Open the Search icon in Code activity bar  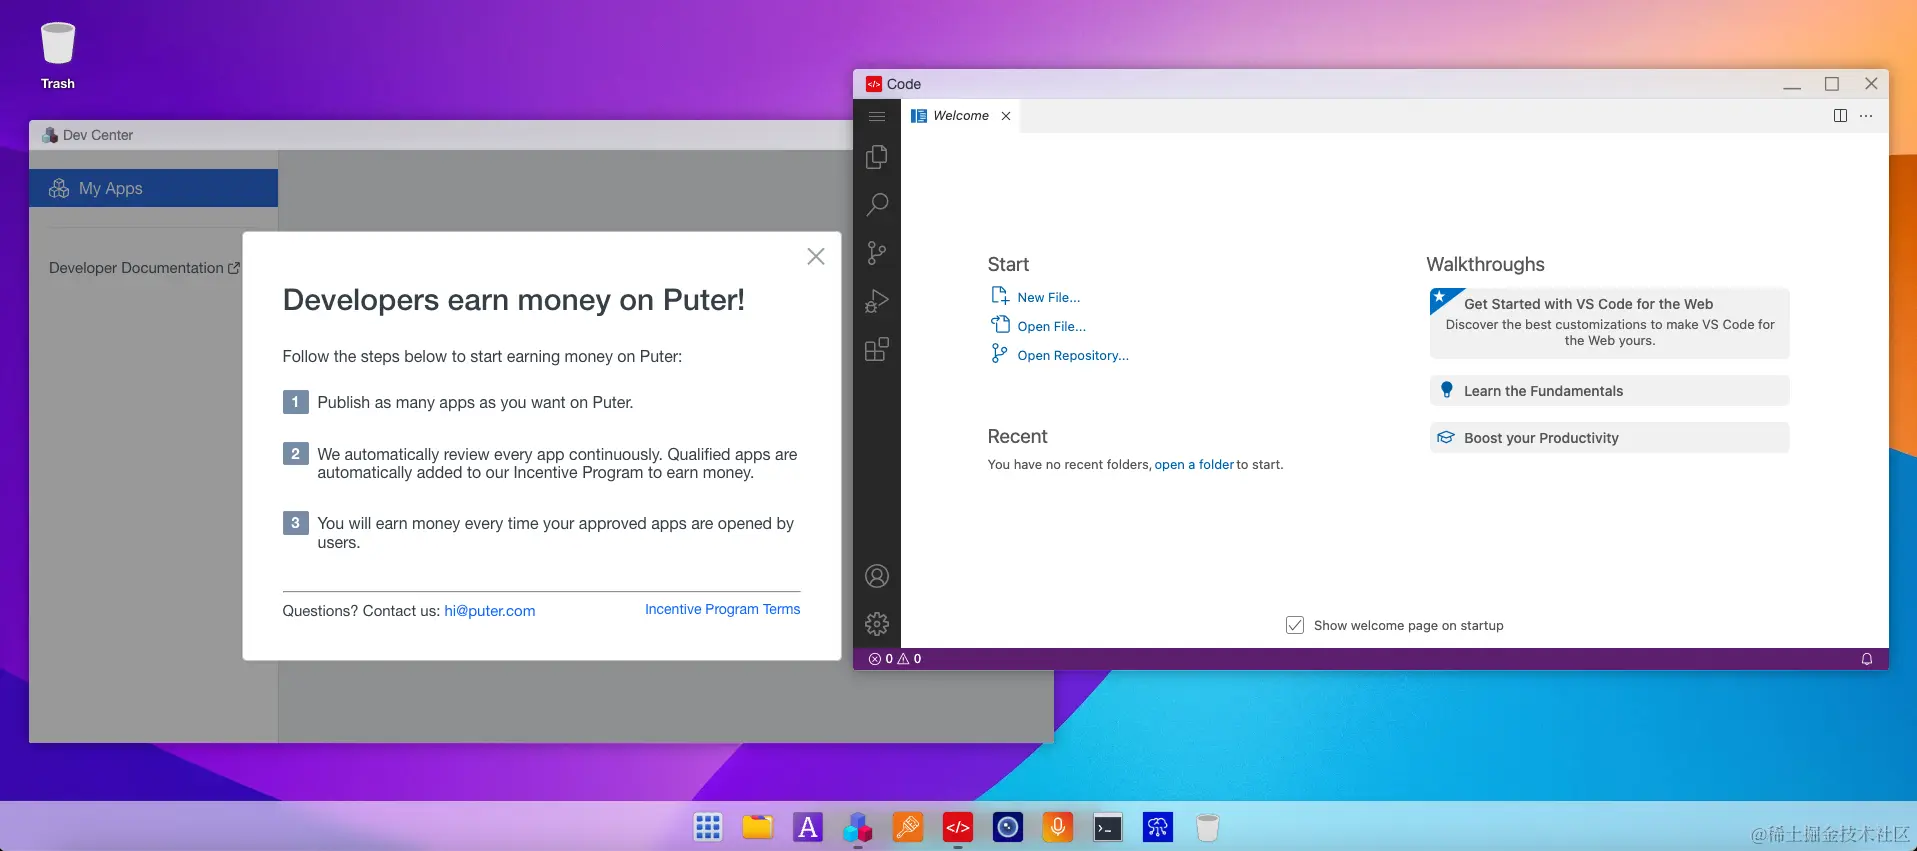[x=876, y=205]
